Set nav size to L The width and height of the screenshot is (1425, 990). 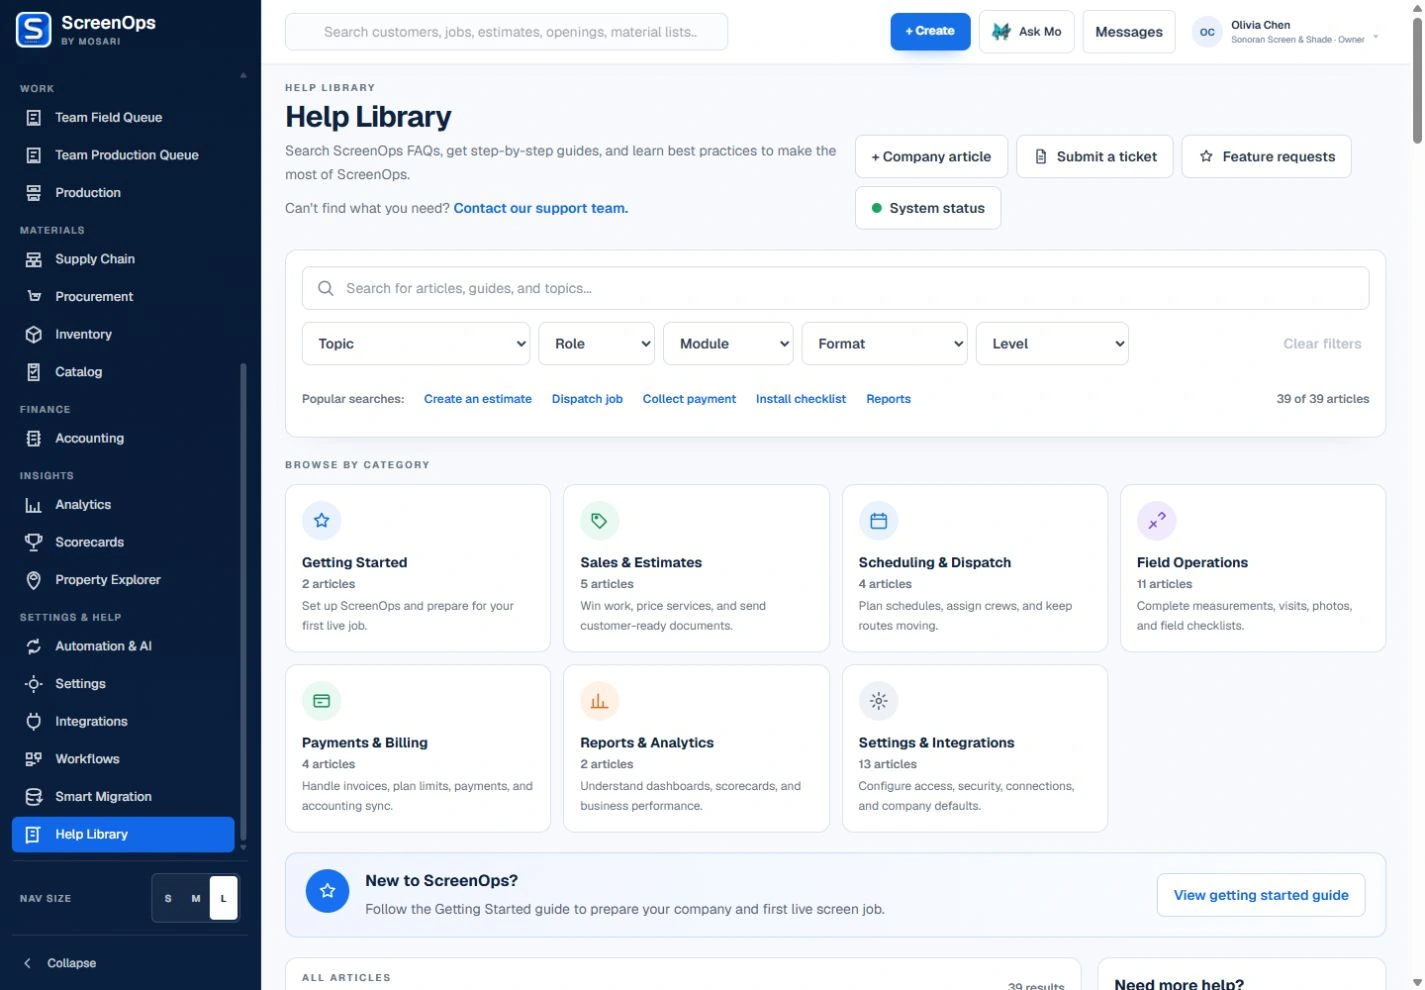point(224,898)
